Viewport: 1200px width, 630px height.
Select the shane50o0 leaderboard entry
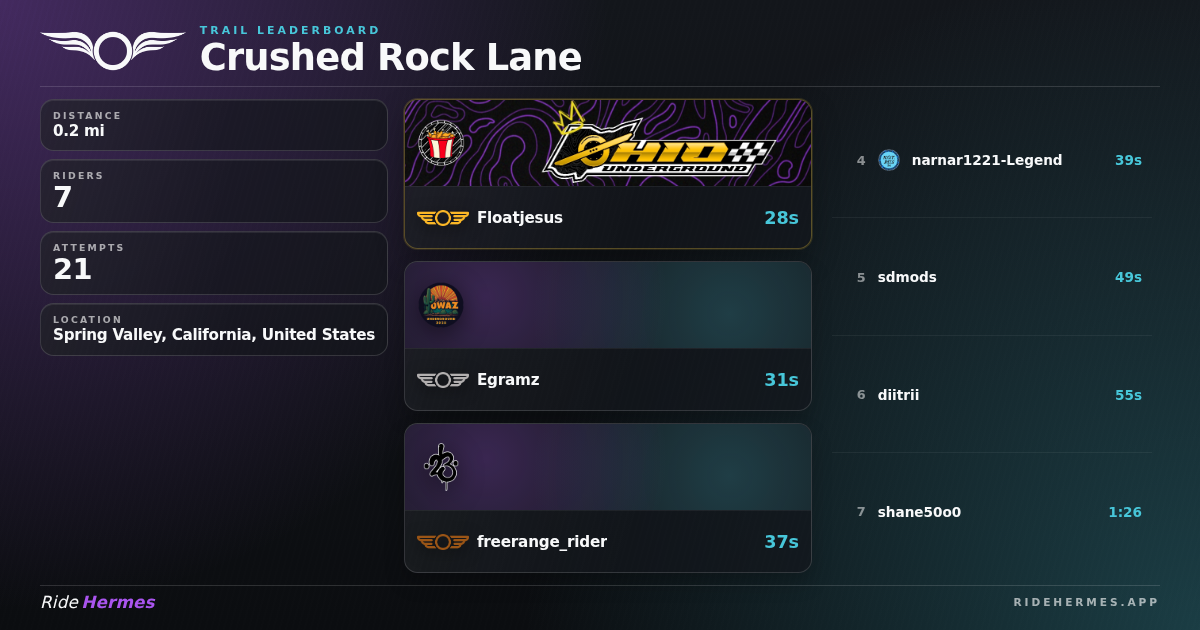(x=992, y=512)
